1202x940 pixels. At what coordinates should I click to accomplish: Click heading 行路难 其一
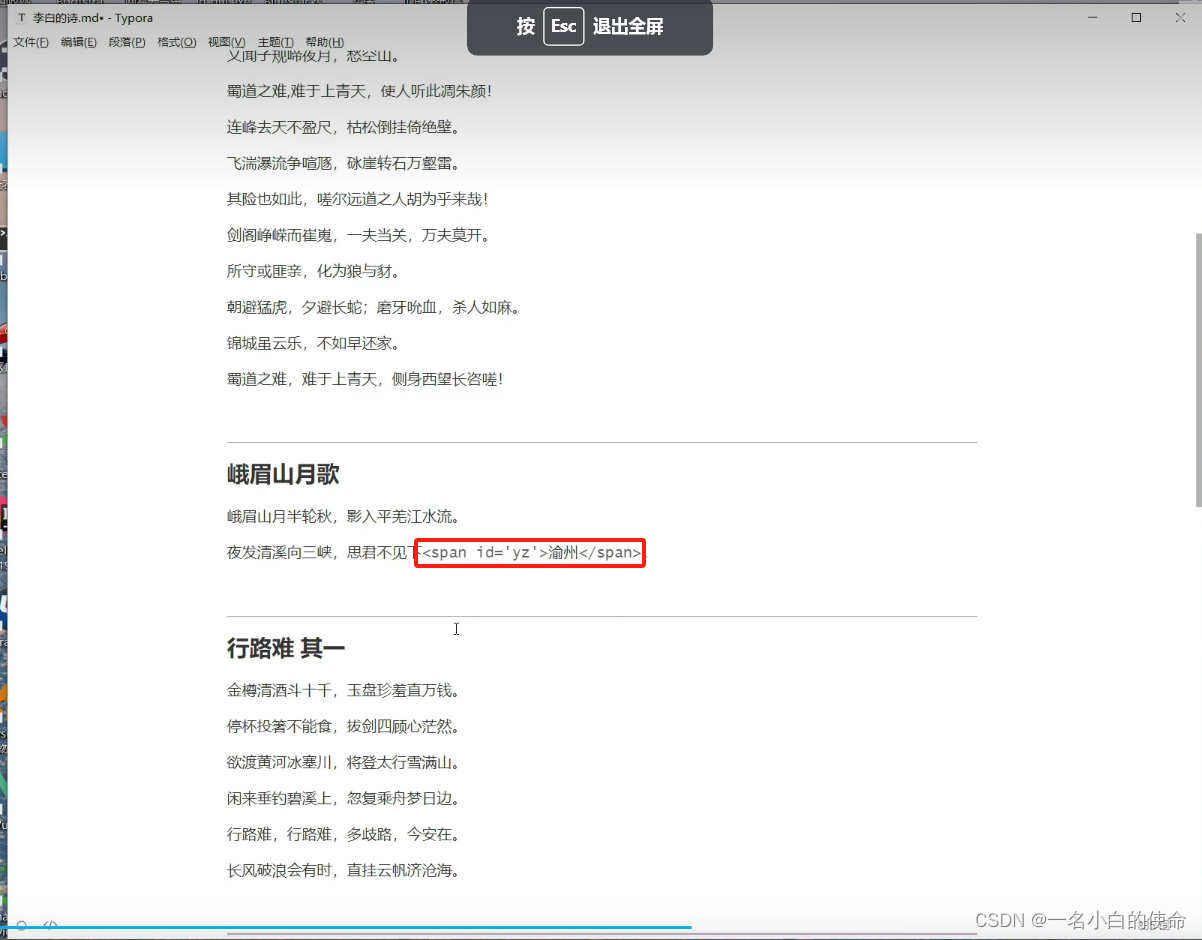(287, 648)
